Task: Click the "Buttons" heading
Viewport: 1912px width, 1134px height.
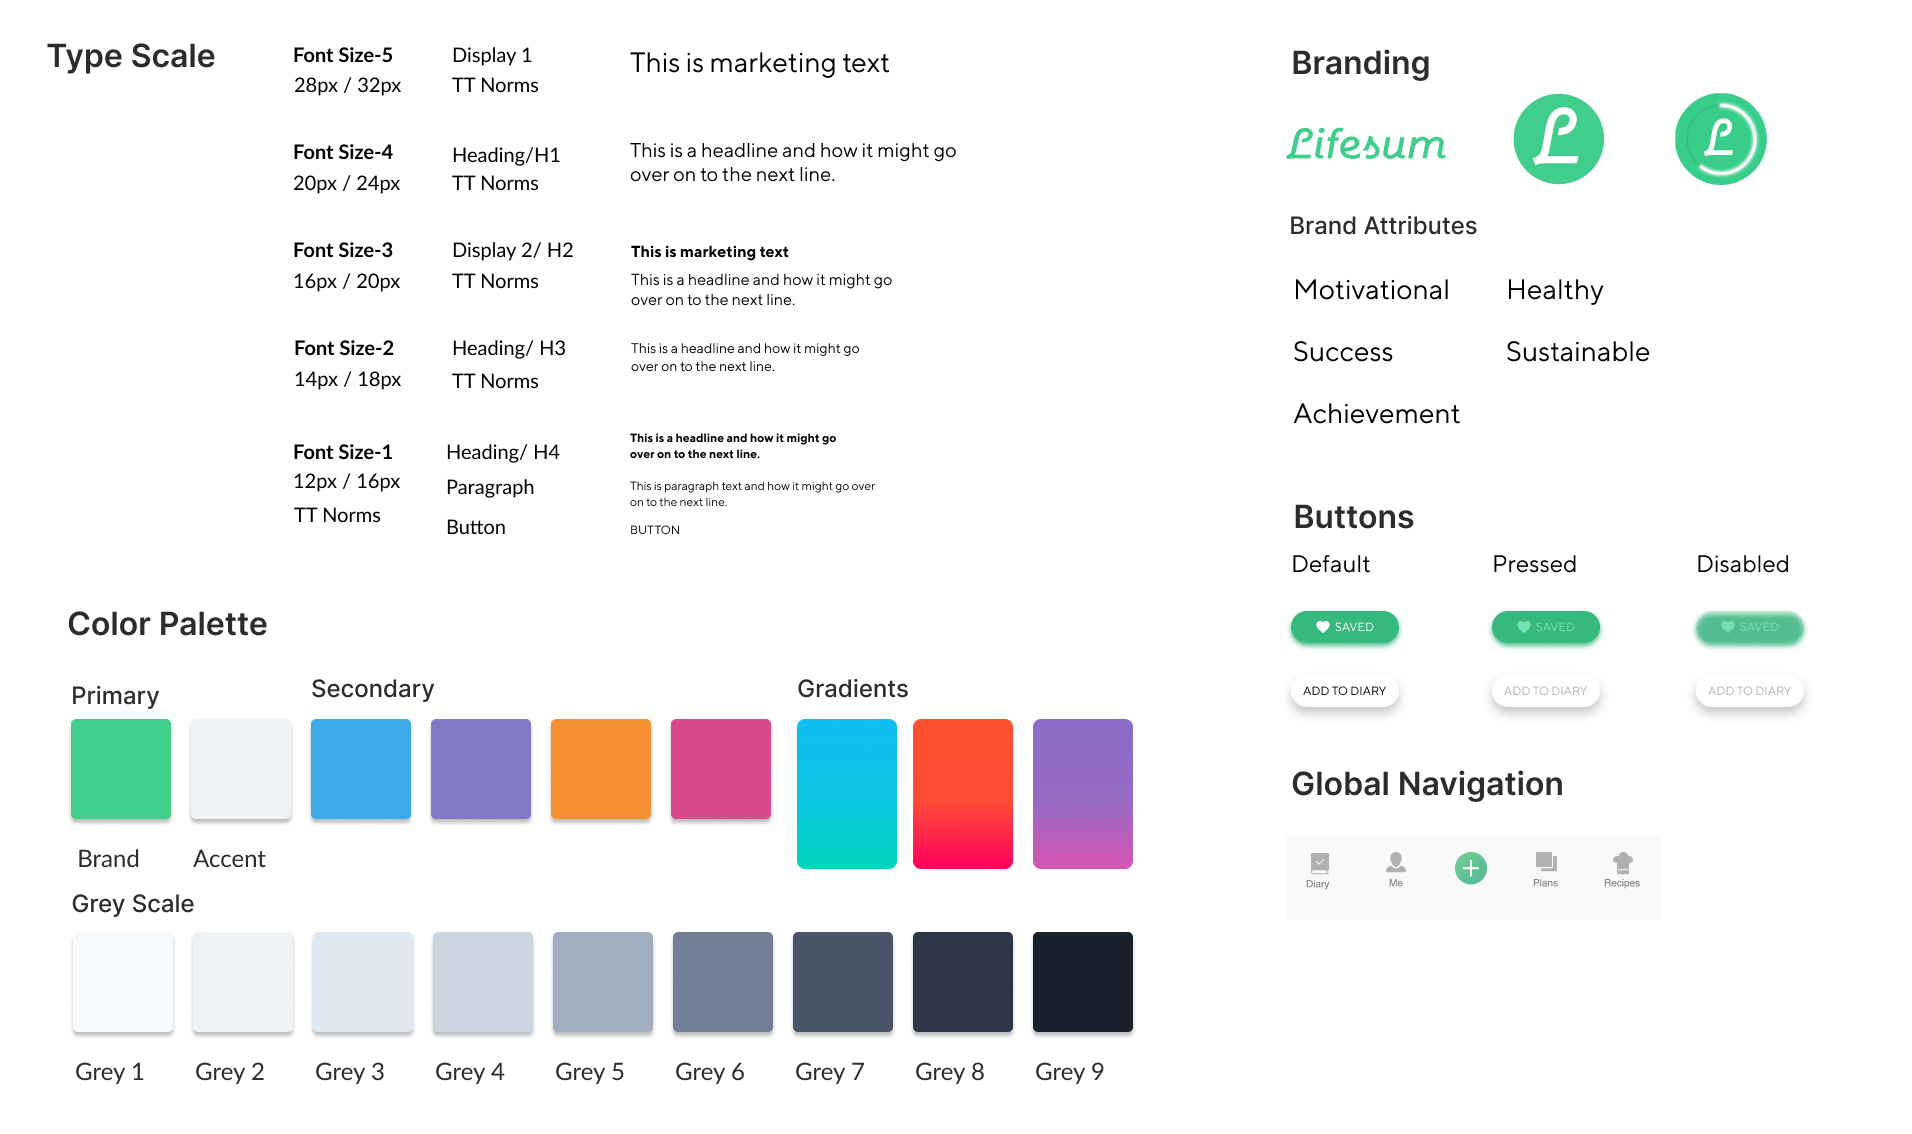Action: point(1353,517)
